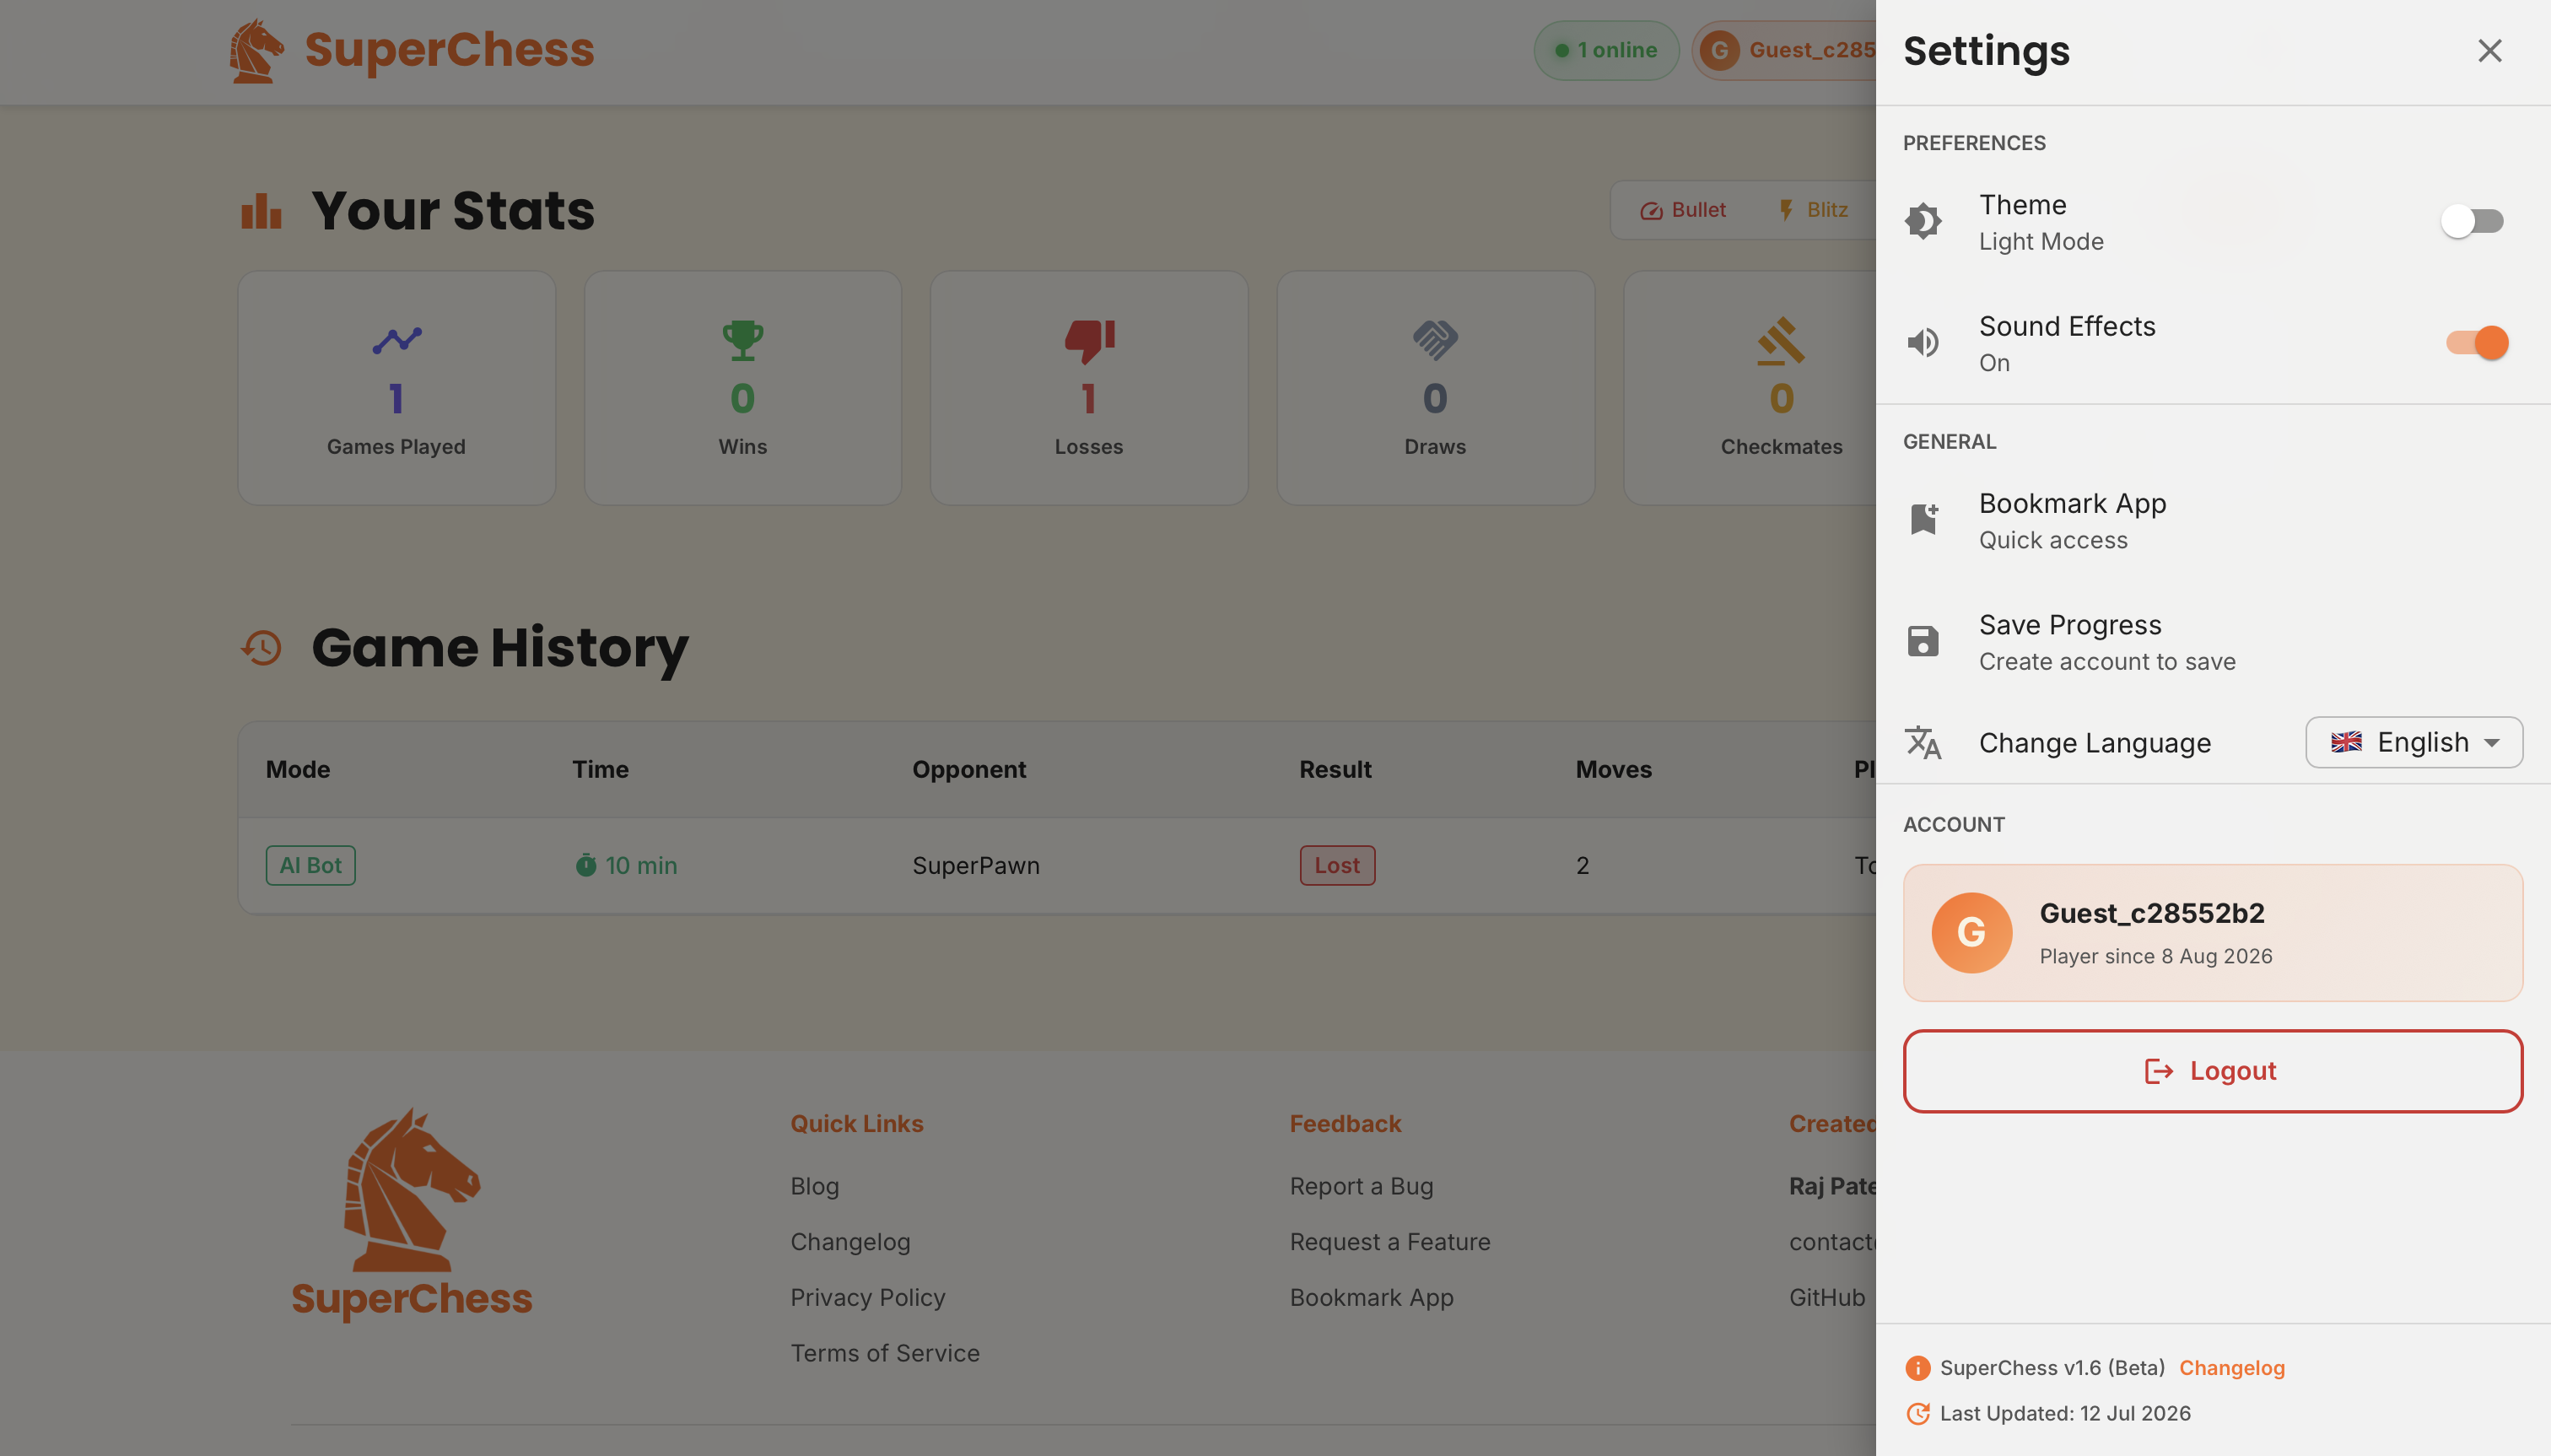Click the Result column header

(x=1335, y=770)
